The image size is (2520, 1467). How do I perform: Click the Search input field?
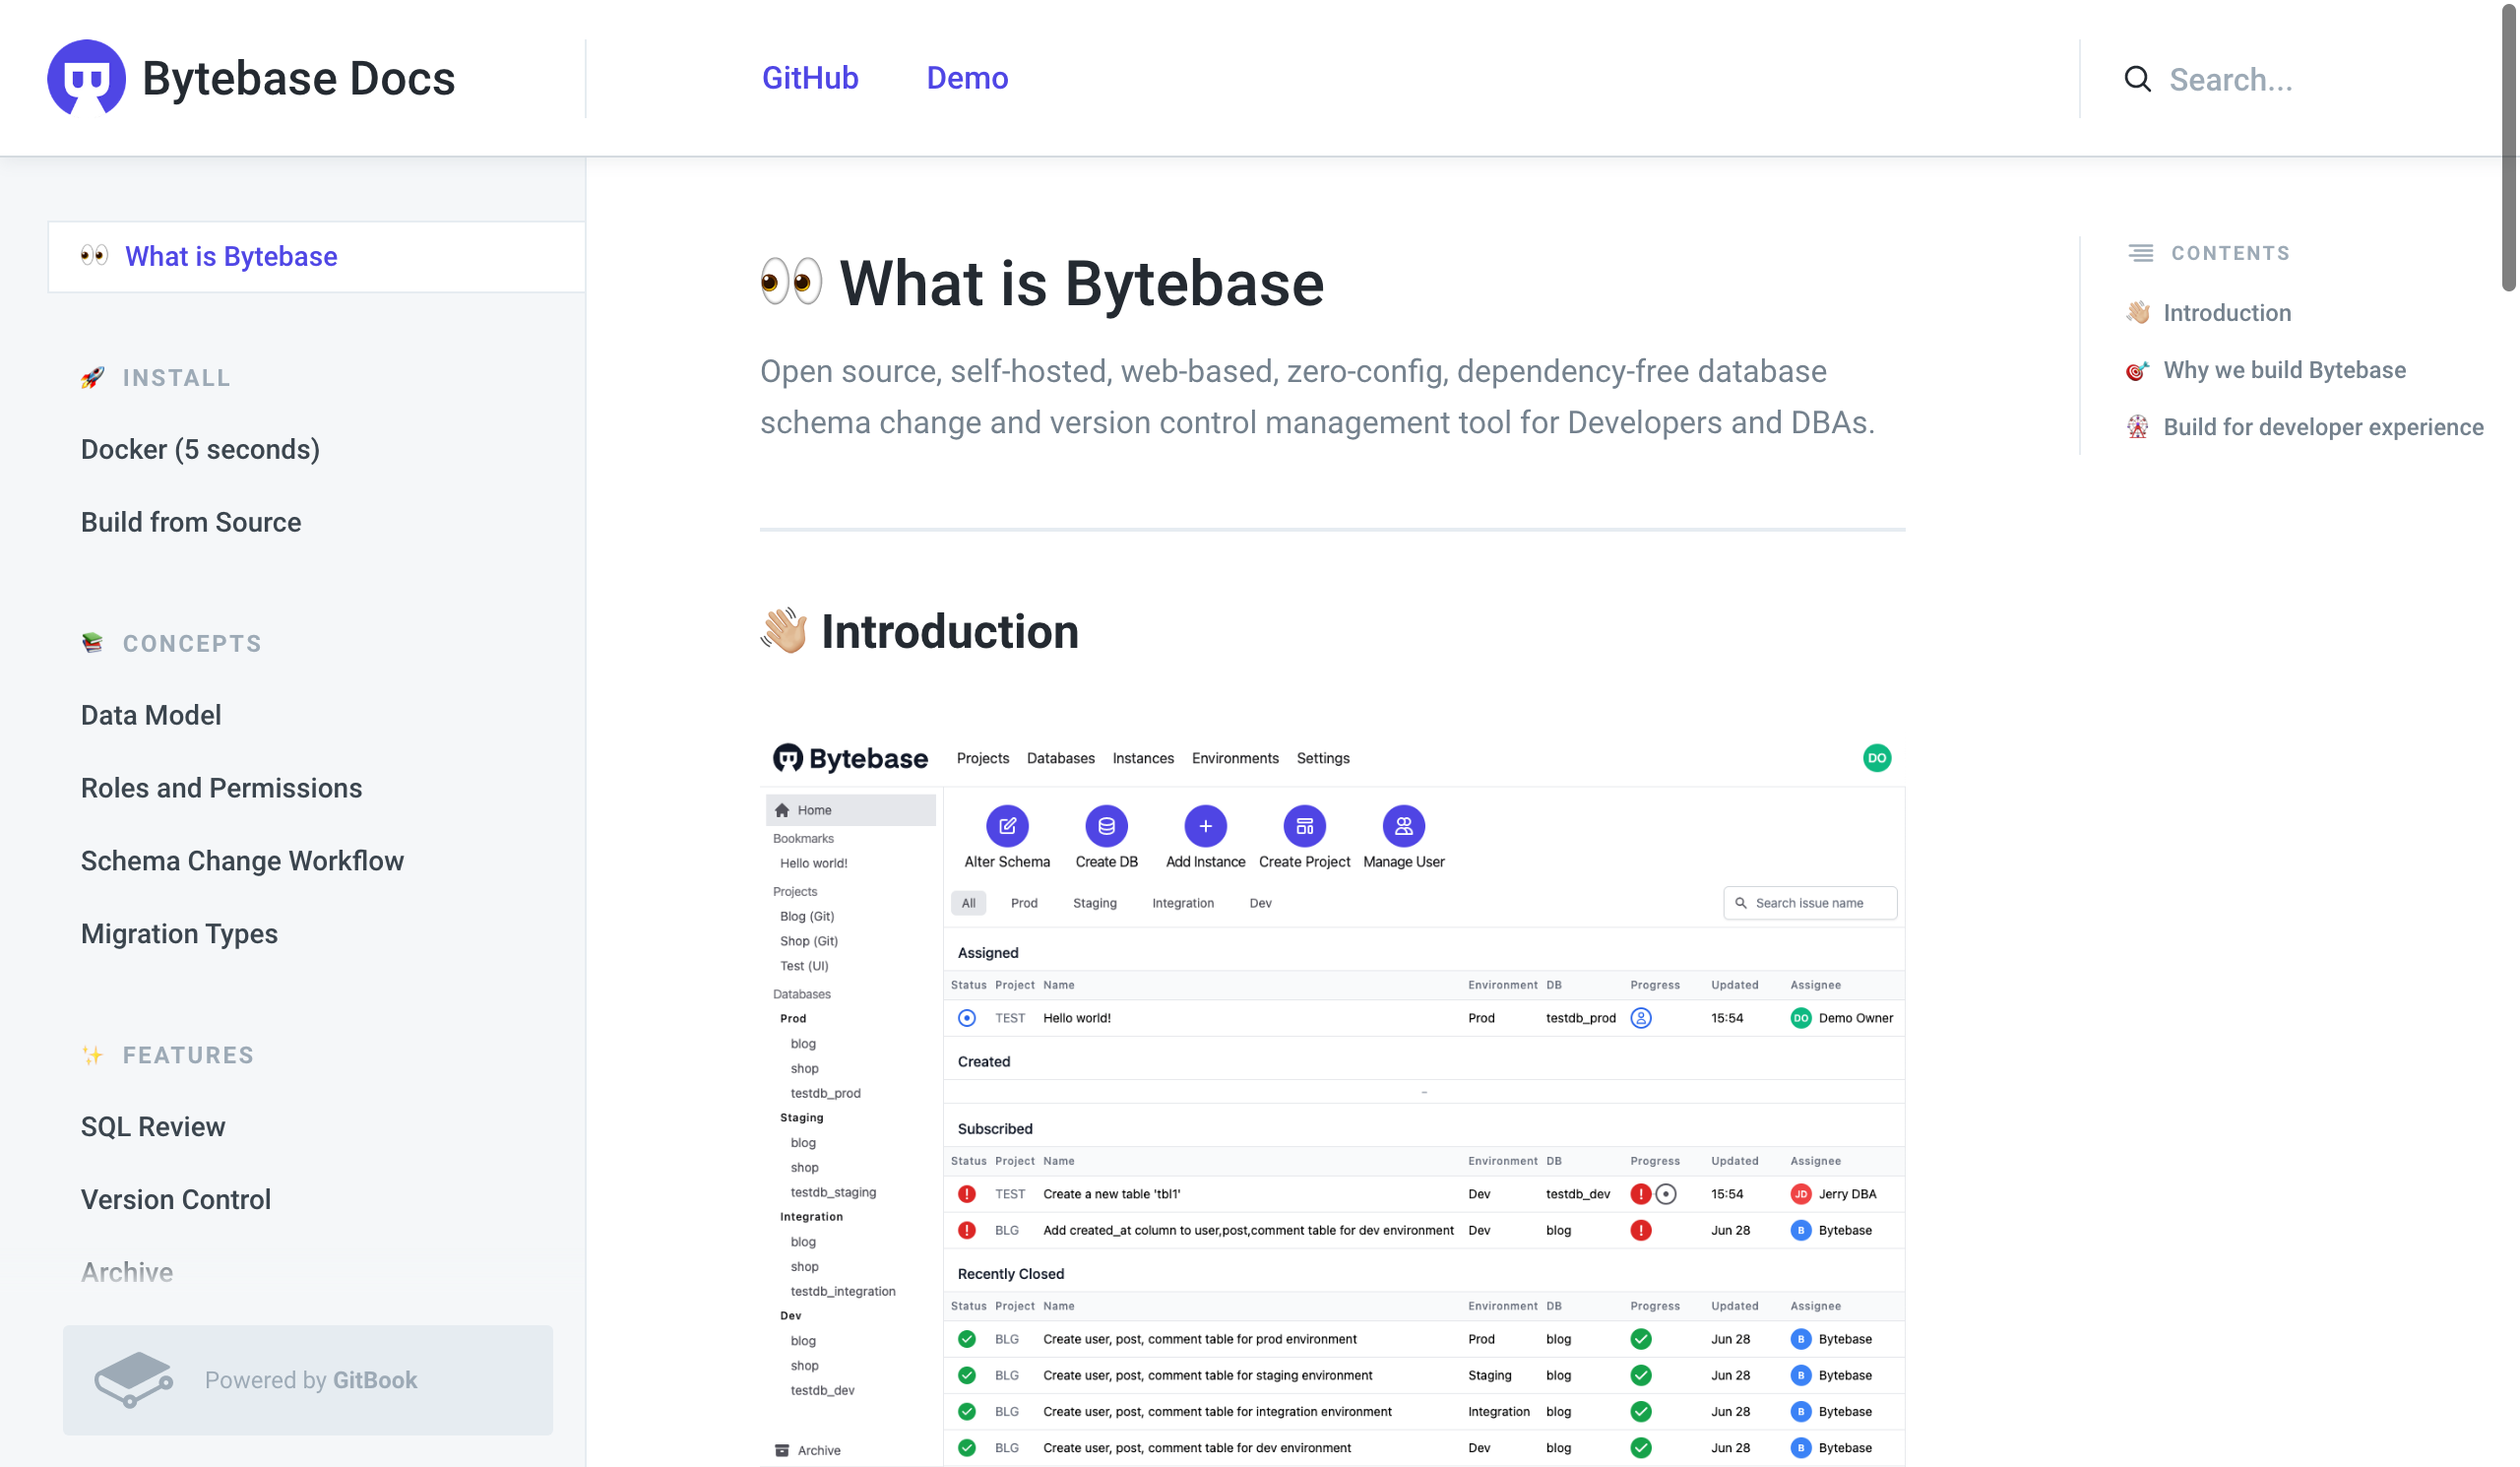[2300, 79]
